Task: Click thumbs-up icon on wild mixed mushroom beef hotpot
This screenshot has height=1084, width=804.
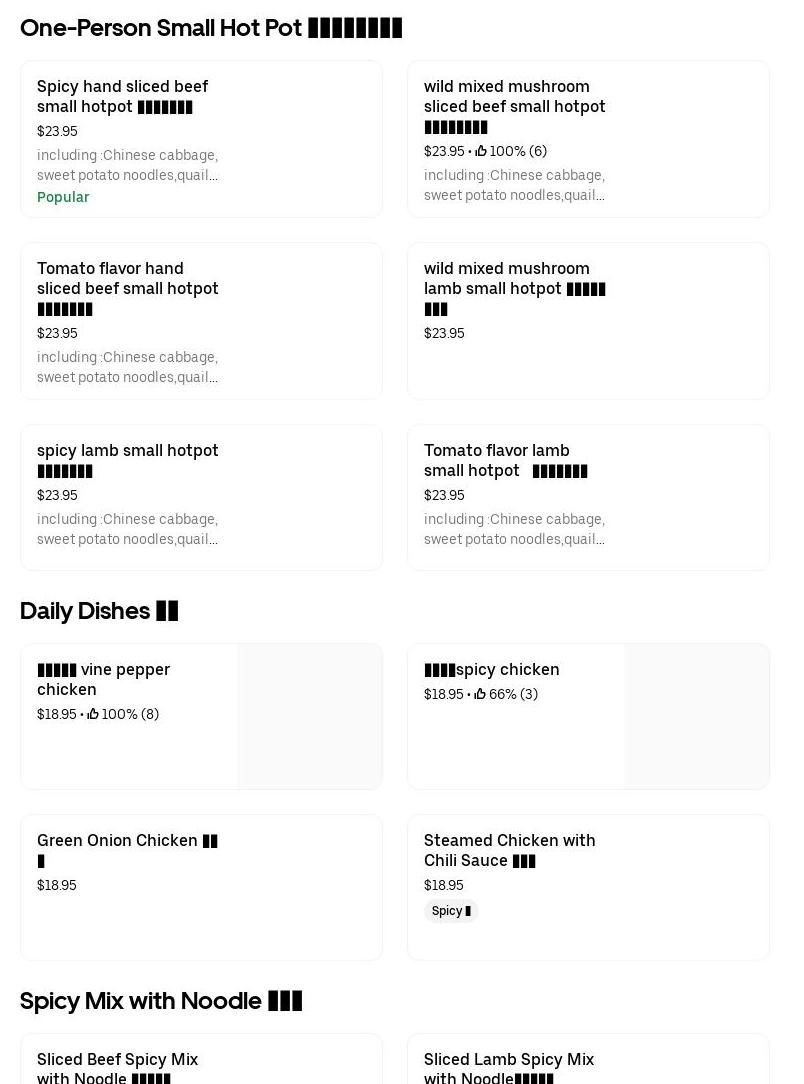Action: (481, 151)
